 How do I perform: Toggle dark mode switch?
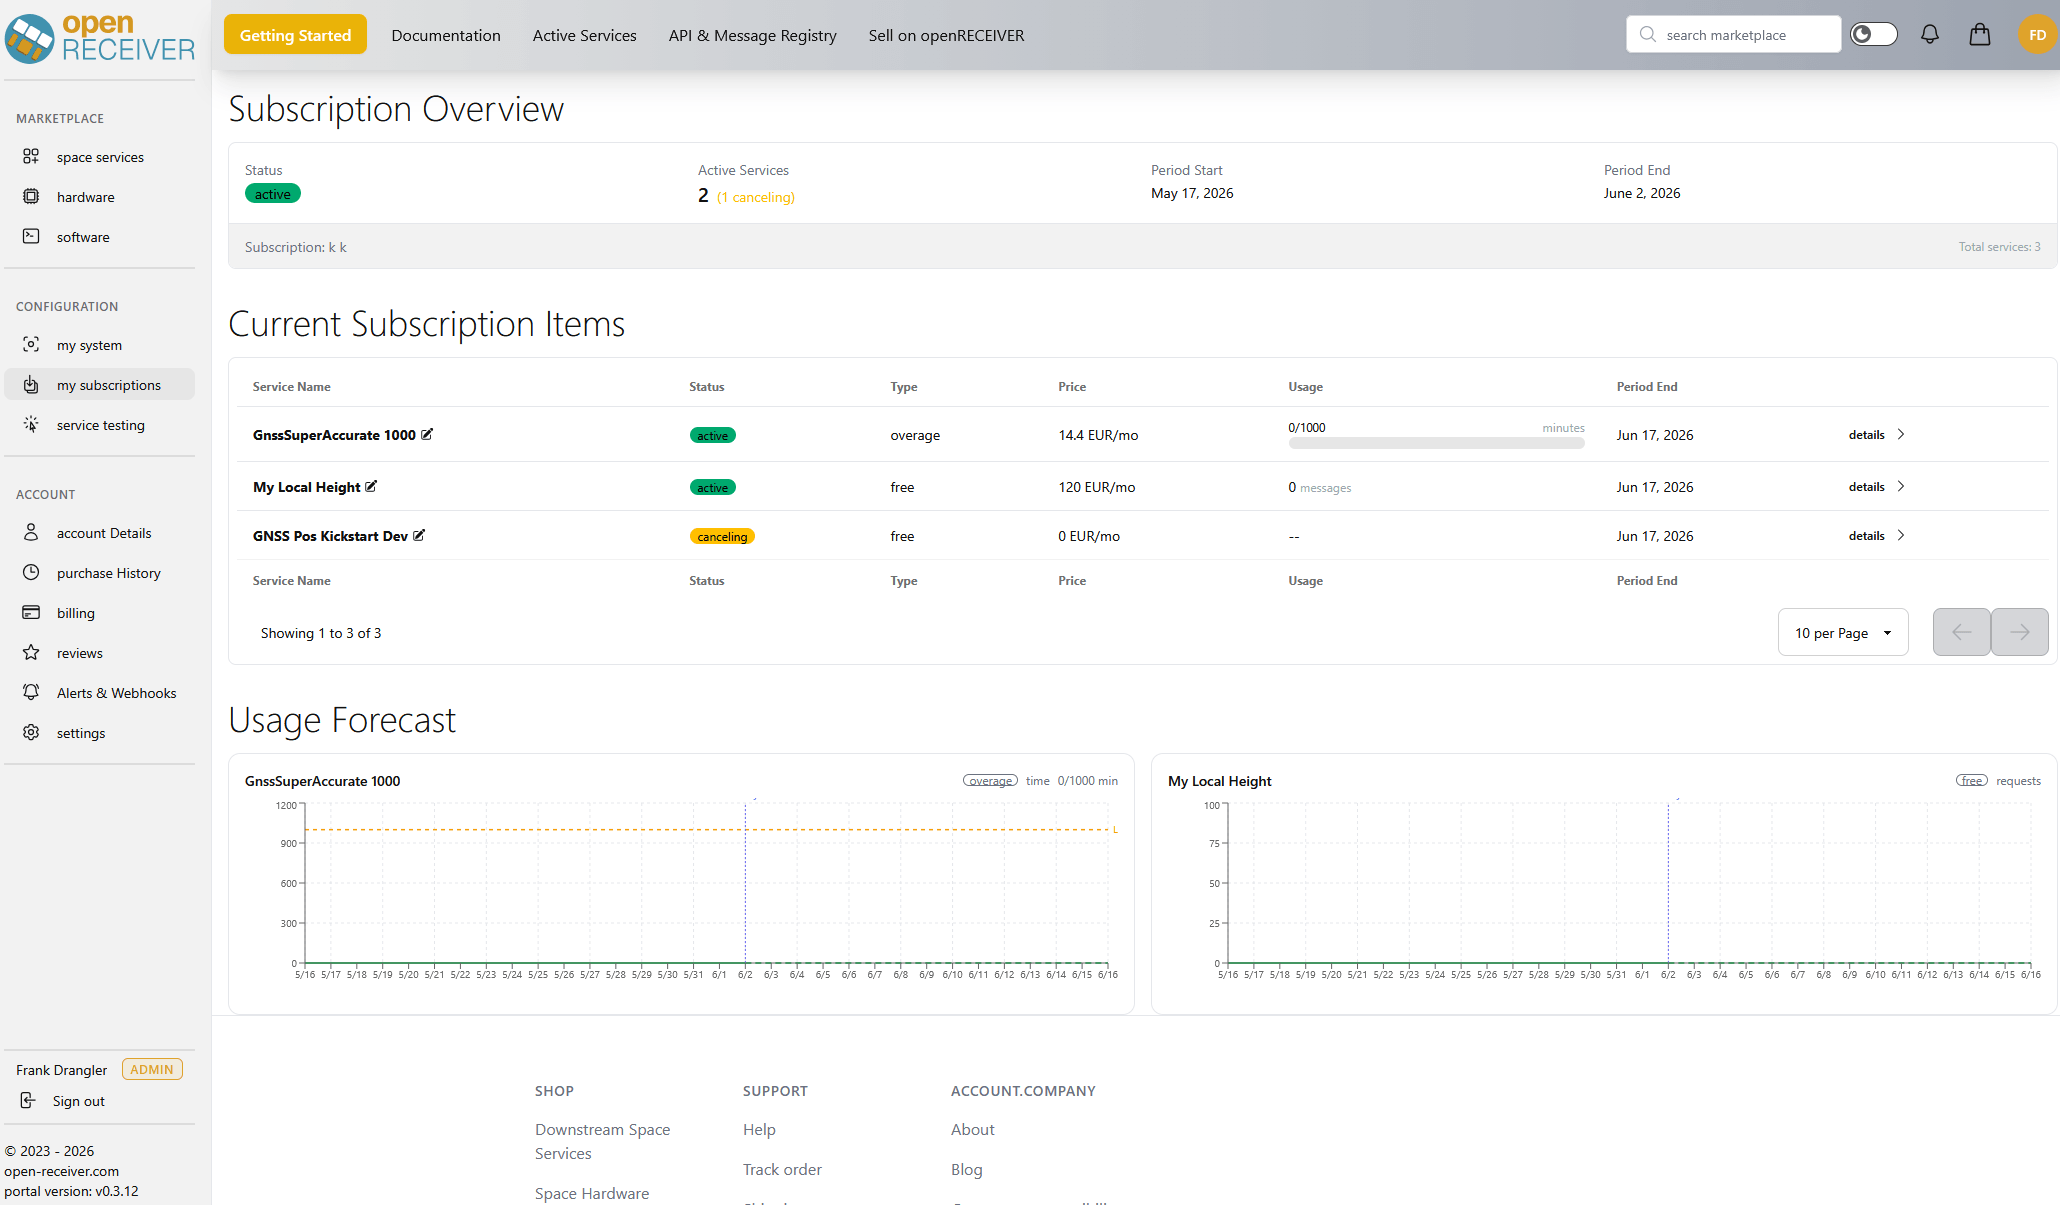tap(1874, 35)
